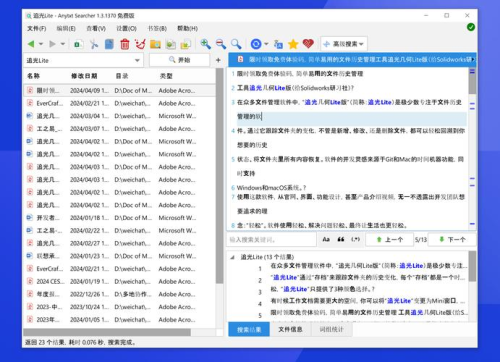Click the zoom in magnifier icon
This screenshot has height=362, width=500.
[205, 44]
